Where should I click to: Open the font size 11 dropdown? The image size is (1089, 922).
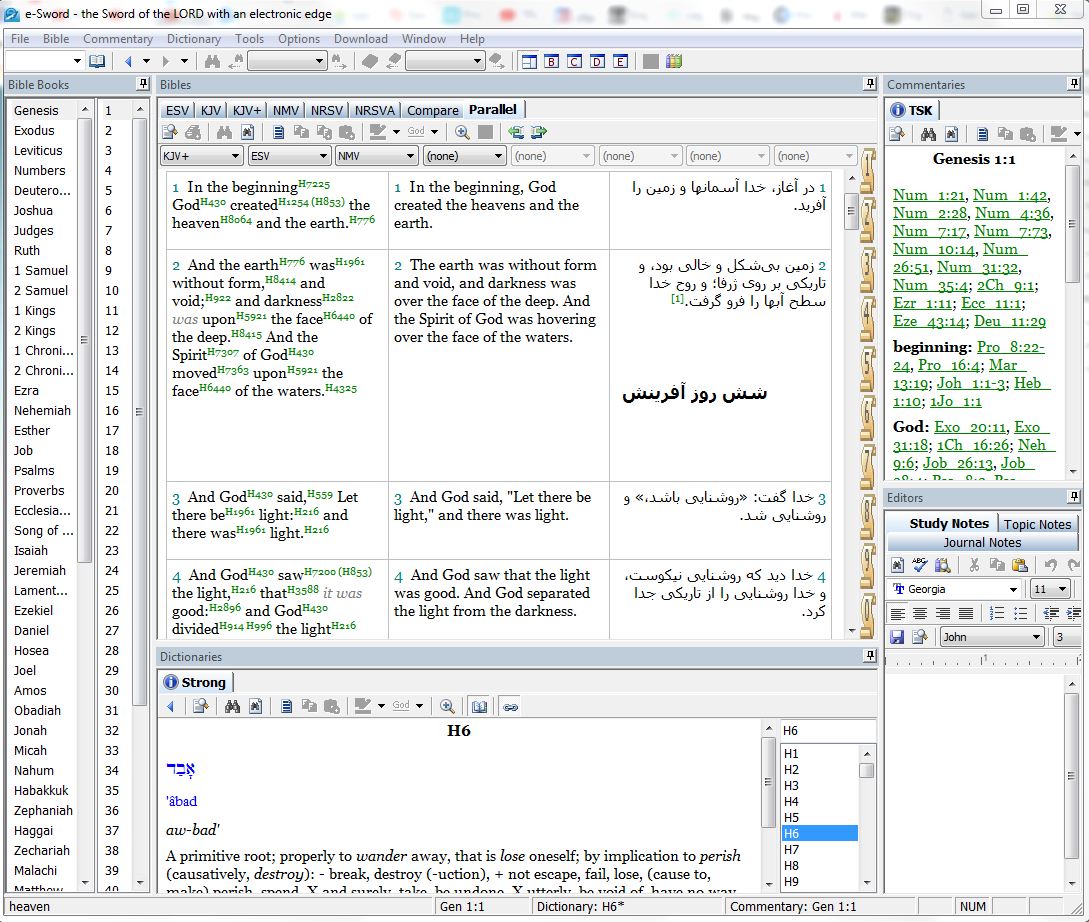pos(1050,589)
